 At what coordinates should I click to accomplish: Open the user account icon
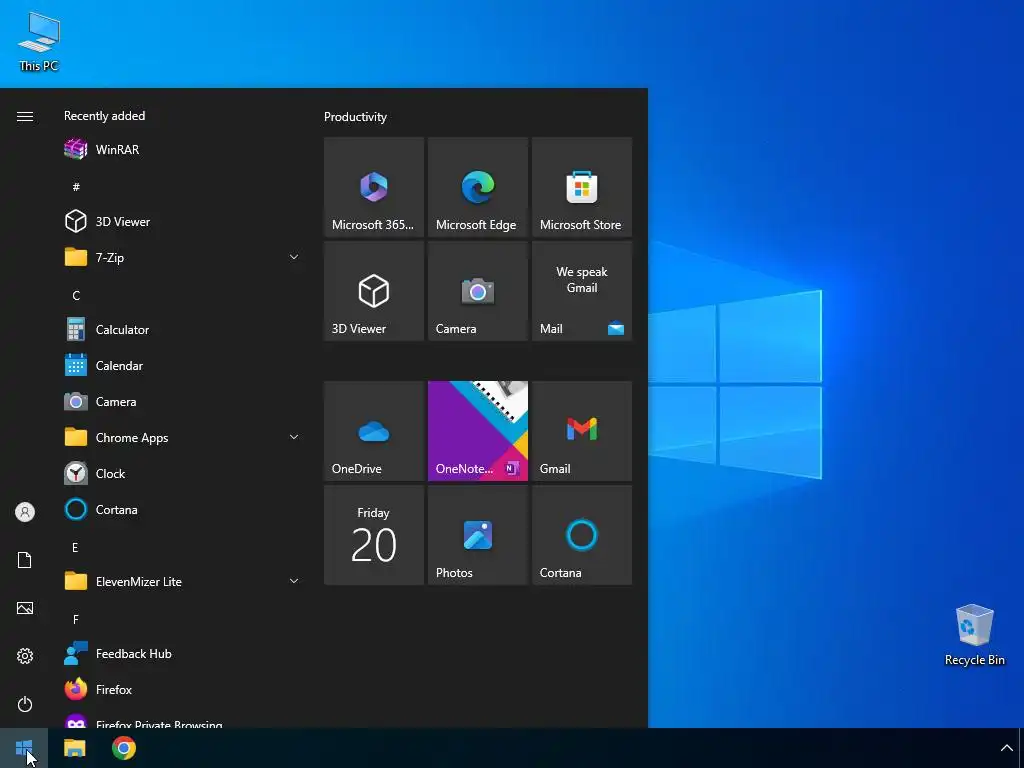tap(25, 512)
